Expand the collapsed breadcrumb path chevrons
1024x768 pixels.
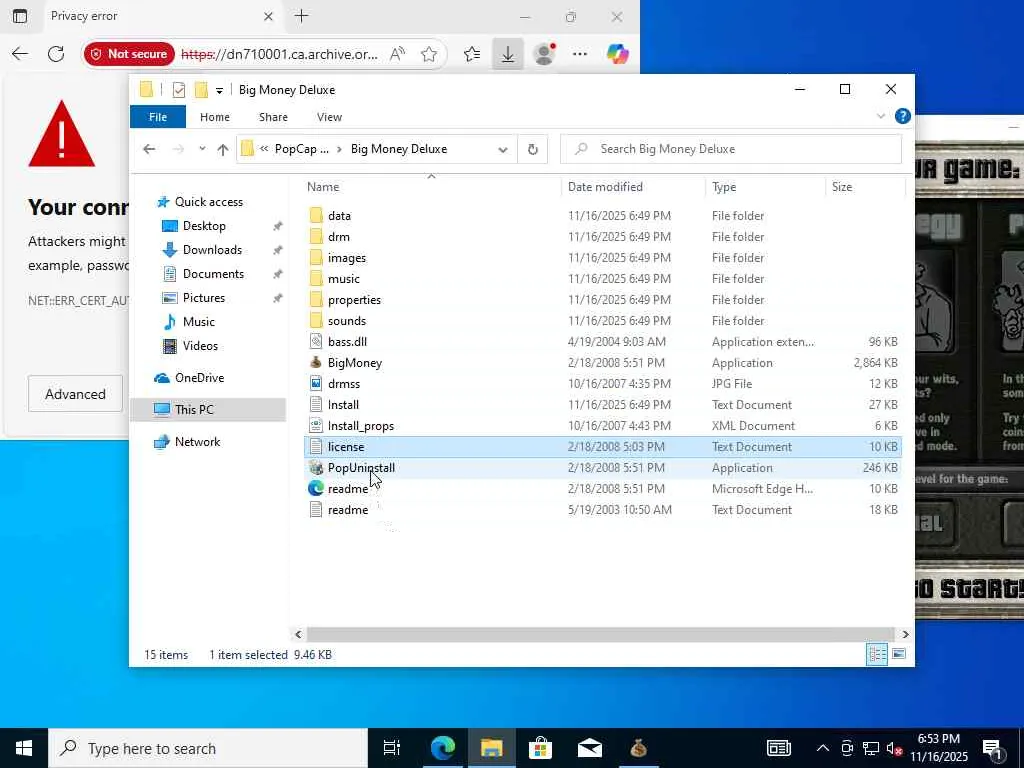pos(264,149)
